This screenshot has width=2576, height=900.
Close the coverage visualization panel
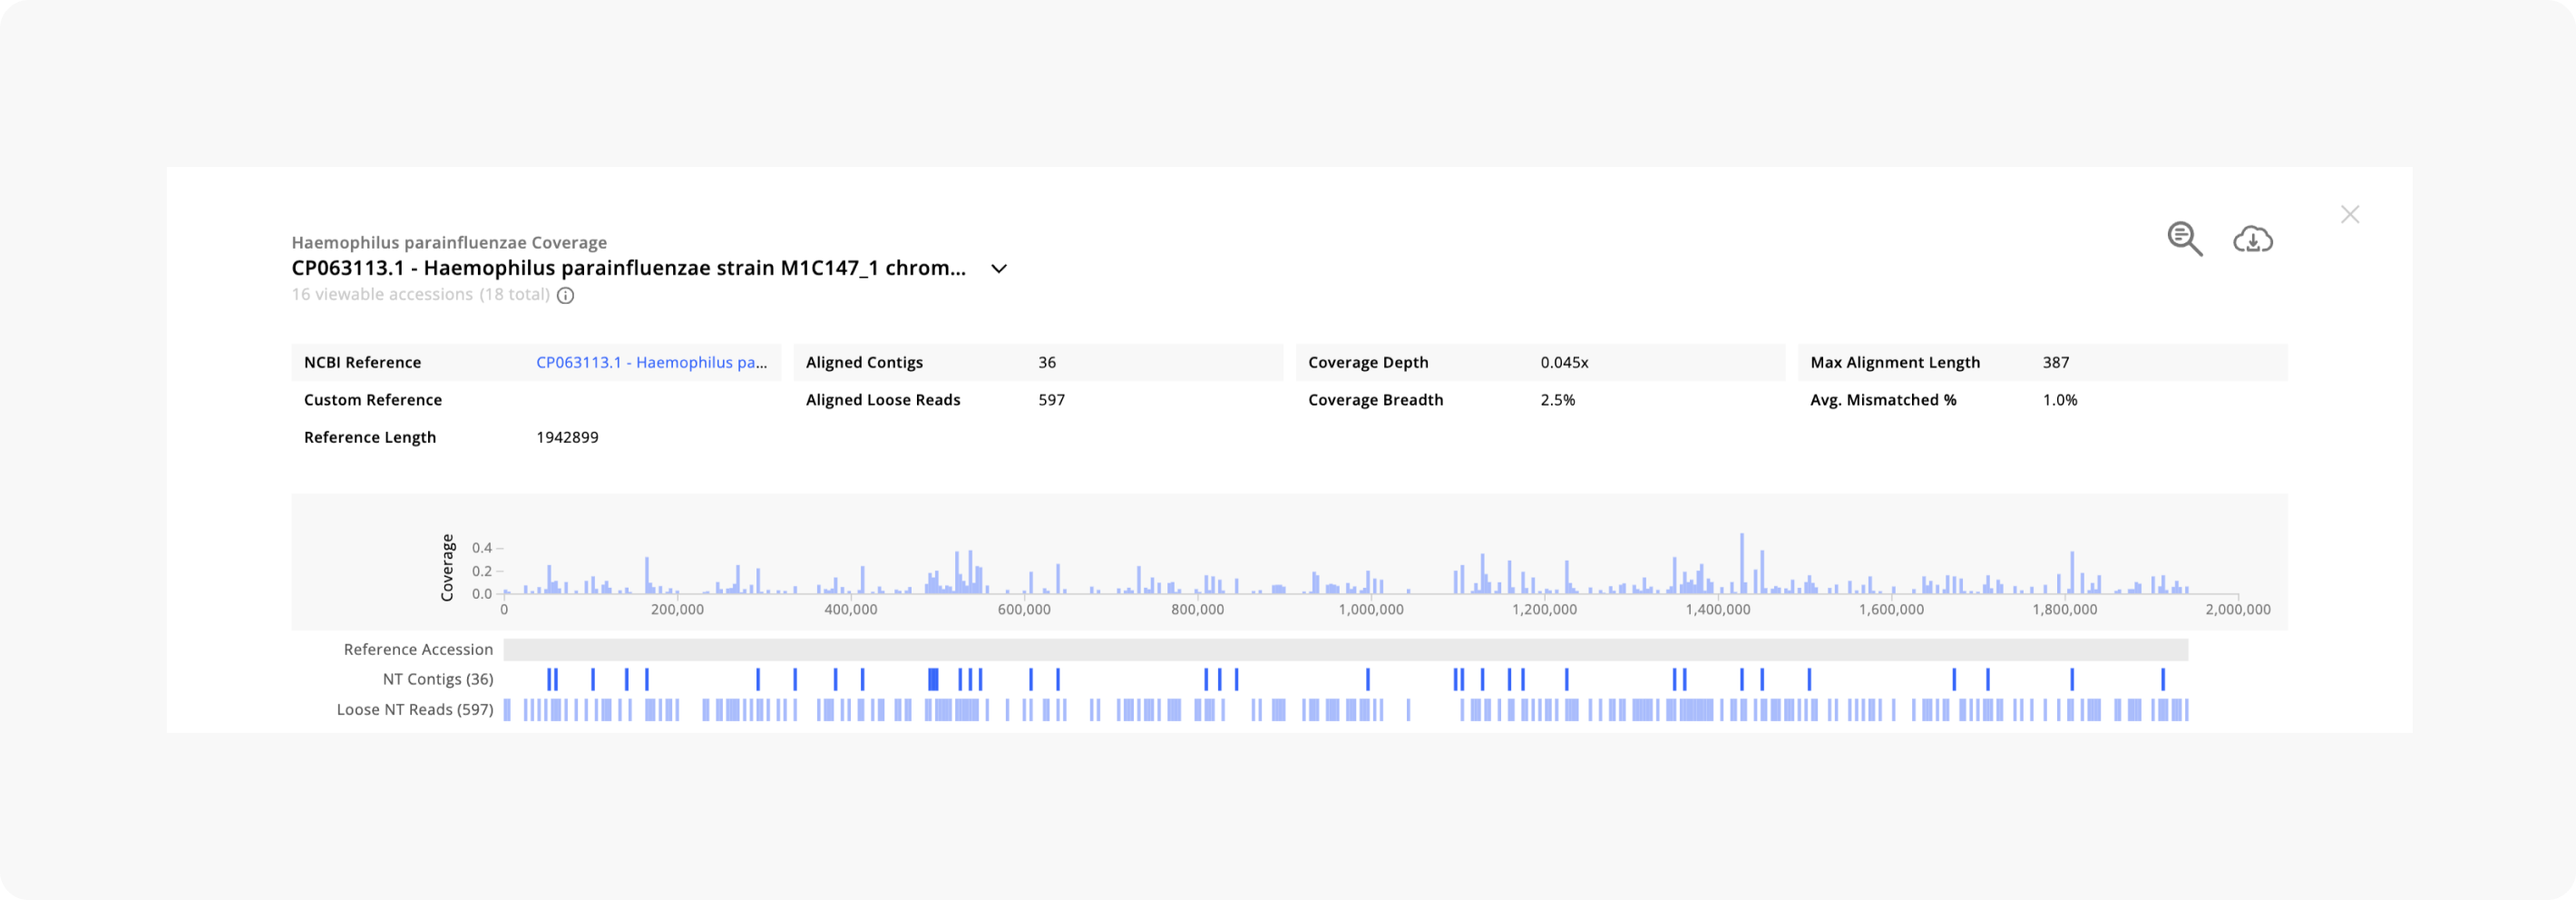2350,214
